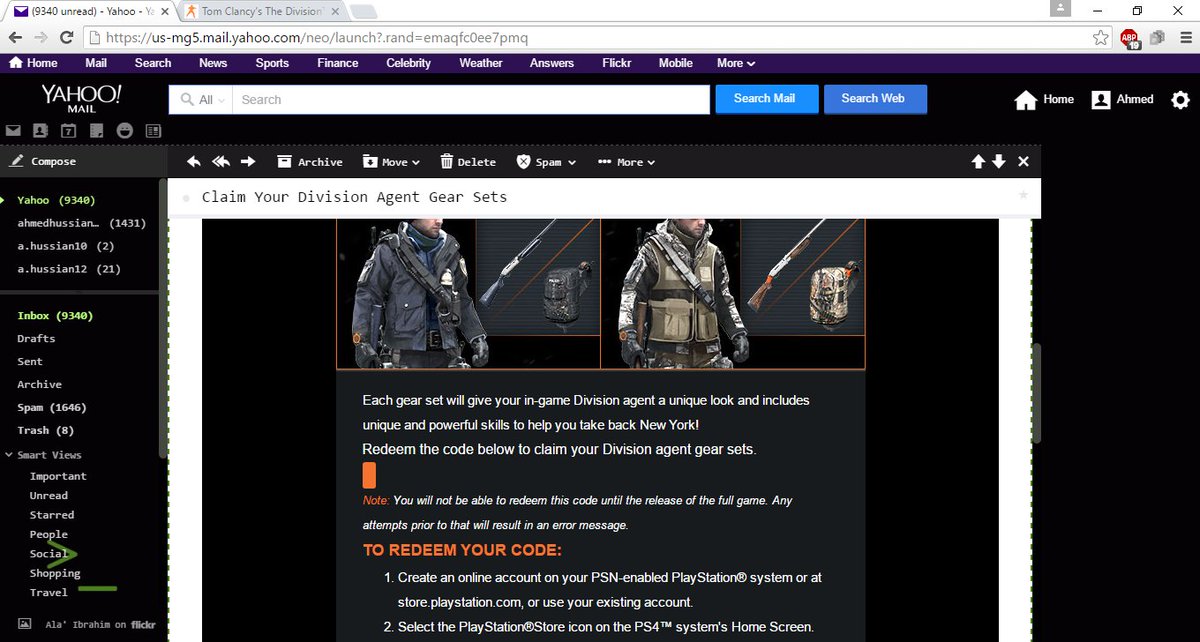The height and width of the screenshot is (642, 1200).
Task: Click the Reply arrow icon
Action: coord(194,161)
